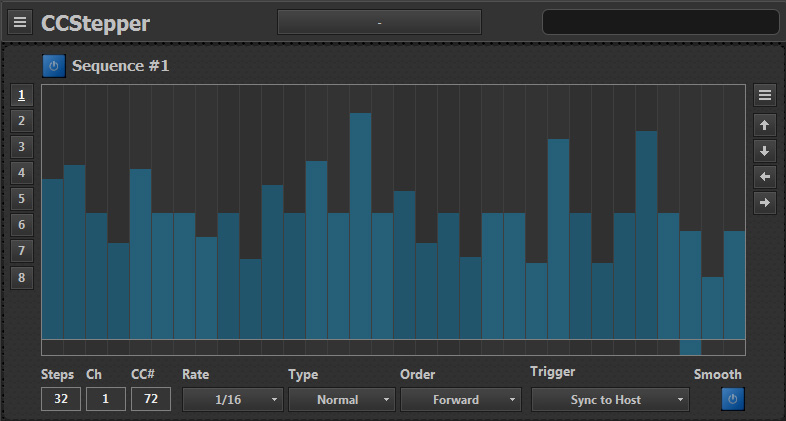
Task: Select sequence tab 2
Action: click(22, 121)
